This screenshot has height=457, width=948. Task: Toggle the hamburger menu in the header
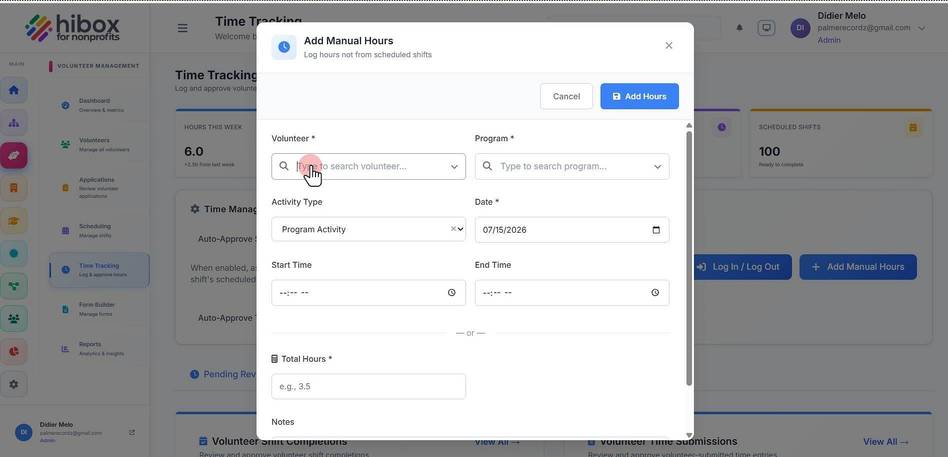pyautogui.click(x=183, y=28)
